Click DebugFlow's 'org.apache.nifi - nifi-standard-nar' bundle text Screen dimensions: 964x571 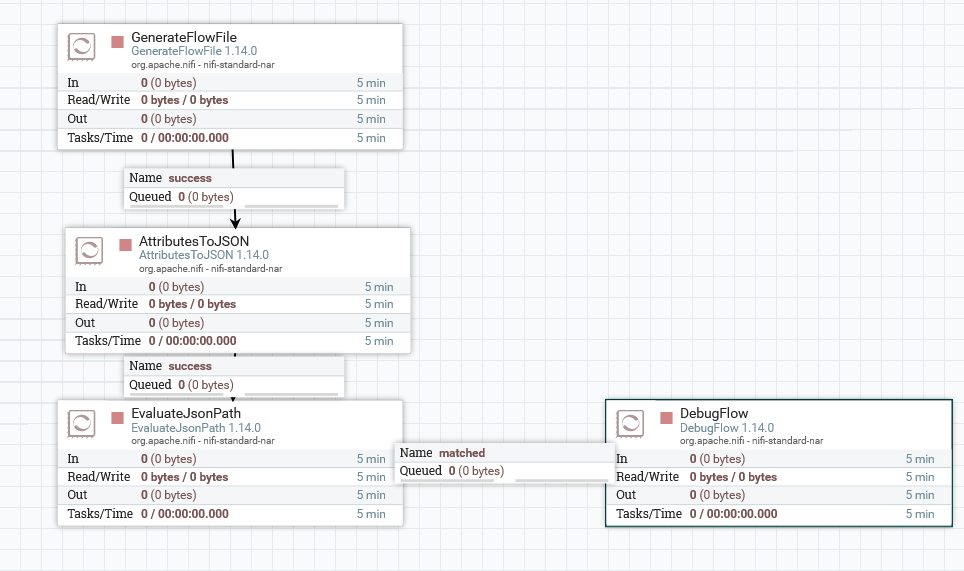click(751, 441)
